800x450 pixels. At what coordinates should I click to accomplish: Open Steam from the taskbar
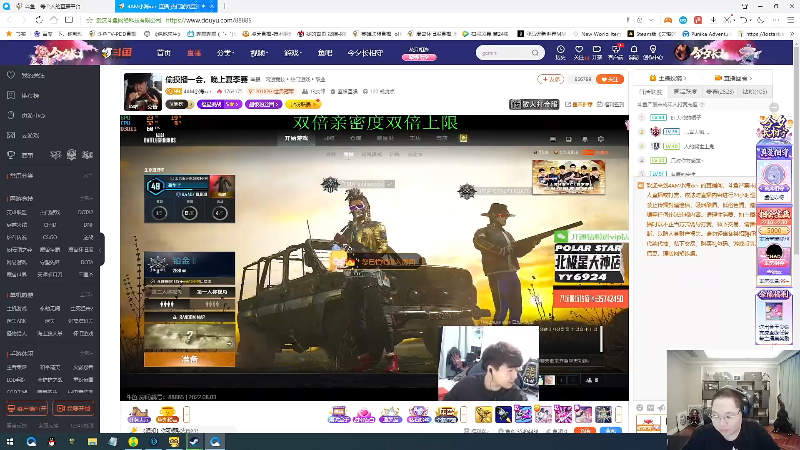tap(194, 441)
